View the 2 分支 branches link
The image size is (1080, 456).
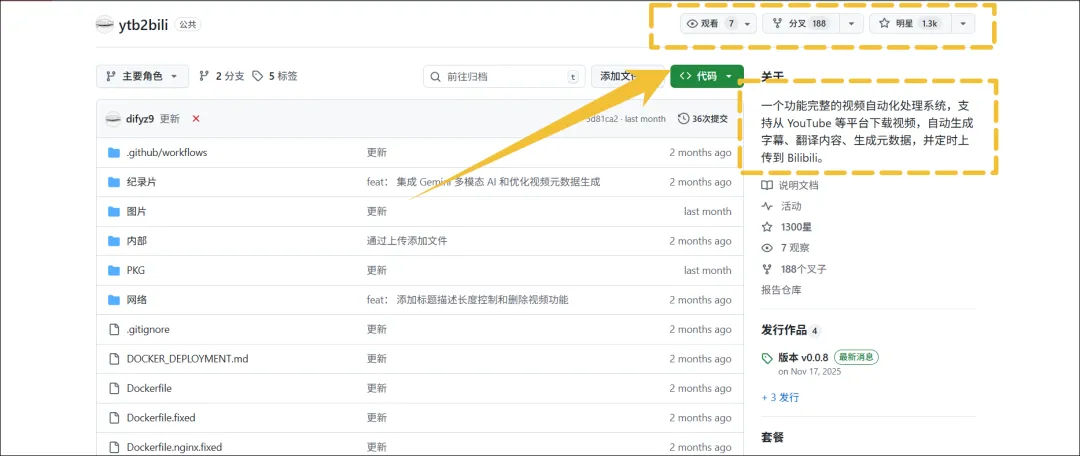[222, 76]
